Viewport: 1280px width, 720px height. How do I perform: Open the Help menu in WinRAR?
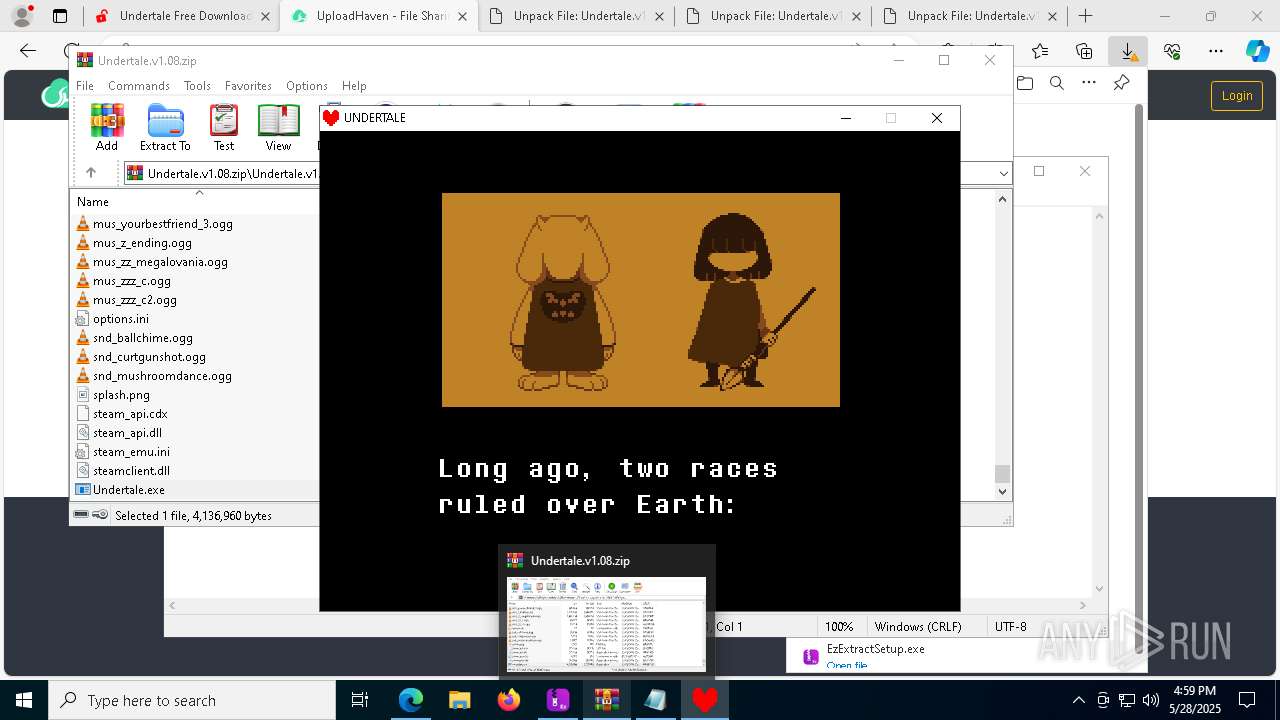[354, 86]
